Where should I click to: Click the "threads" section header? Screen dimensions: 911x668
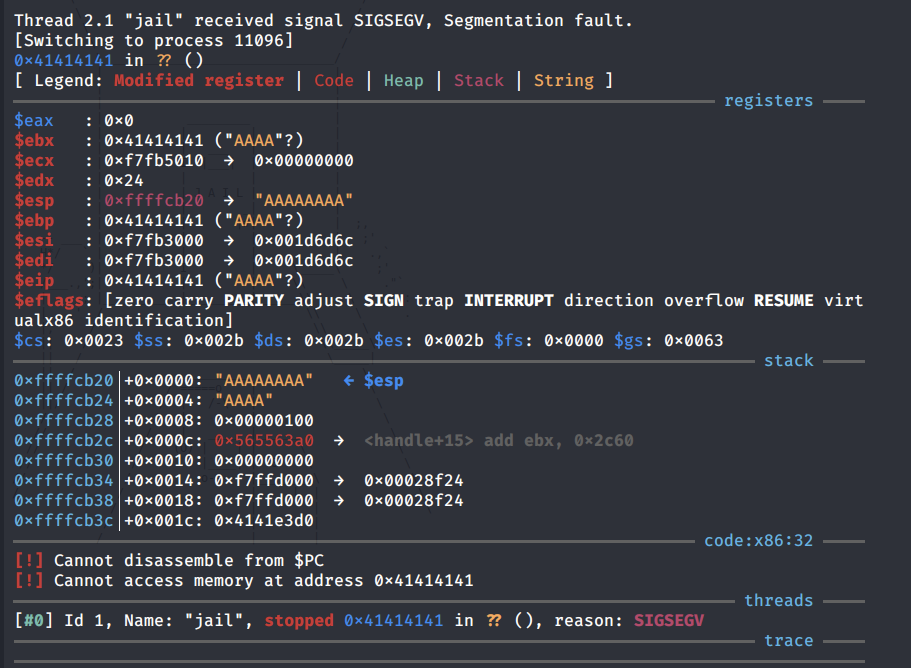[x=778, y=600]
